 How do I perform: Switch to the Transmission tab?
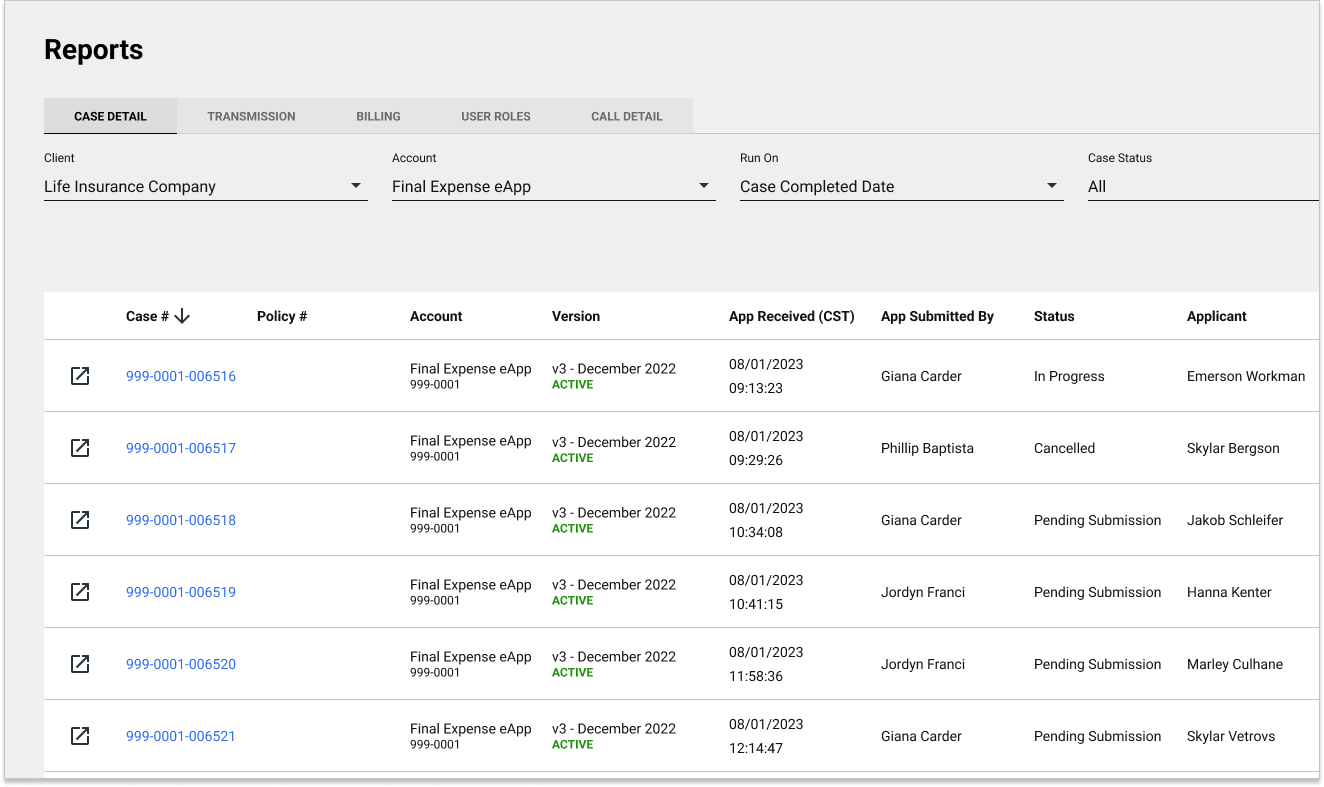coord(251,116)
